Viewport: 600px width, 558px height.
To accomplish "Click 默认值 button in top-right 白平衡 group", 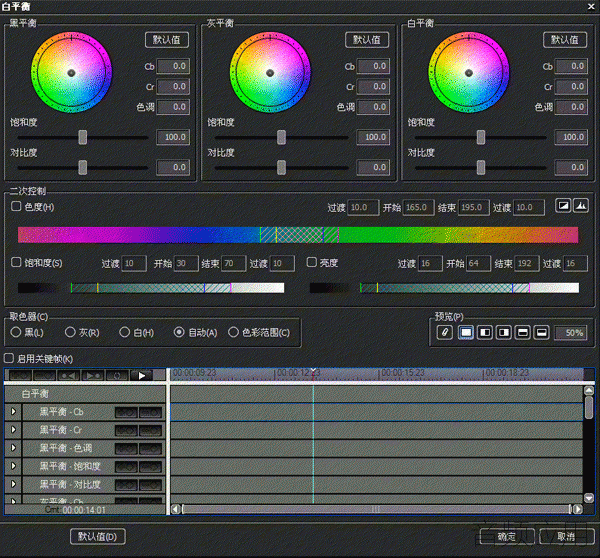I will coord(565,40).
